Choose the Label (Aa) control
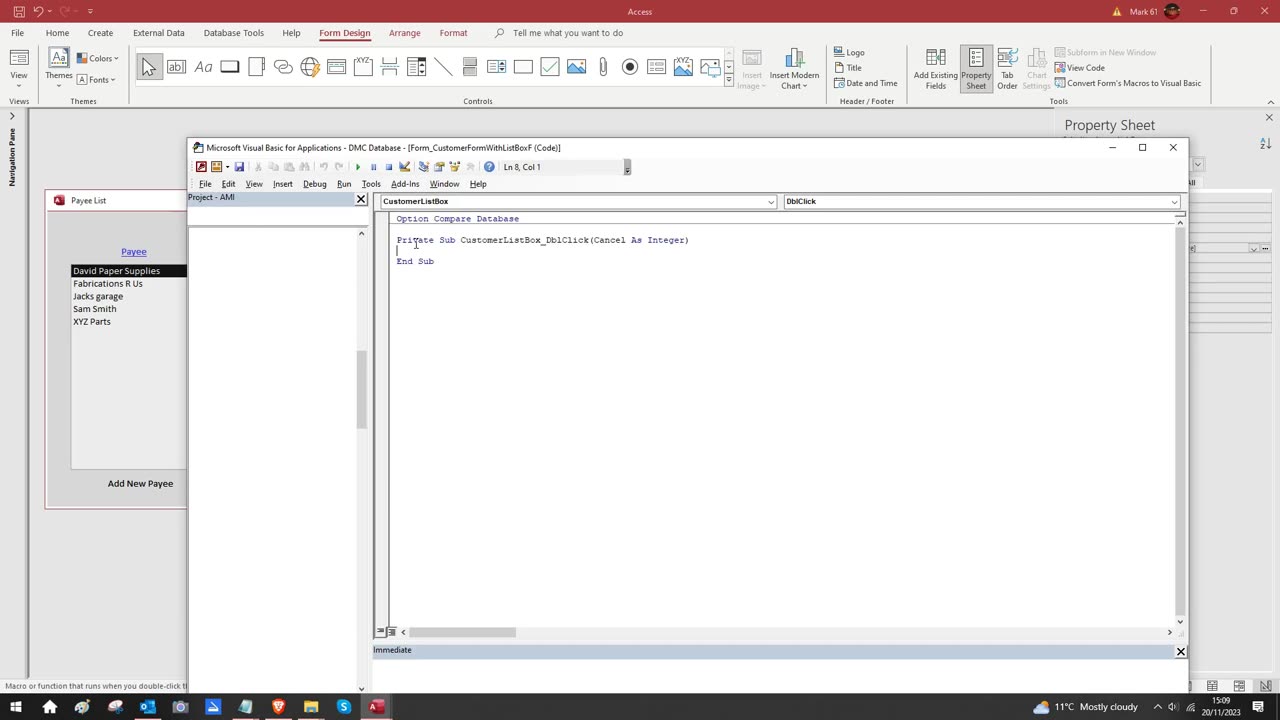The width and height of the screenshot is (1280, 720). (x=203, y=67)
